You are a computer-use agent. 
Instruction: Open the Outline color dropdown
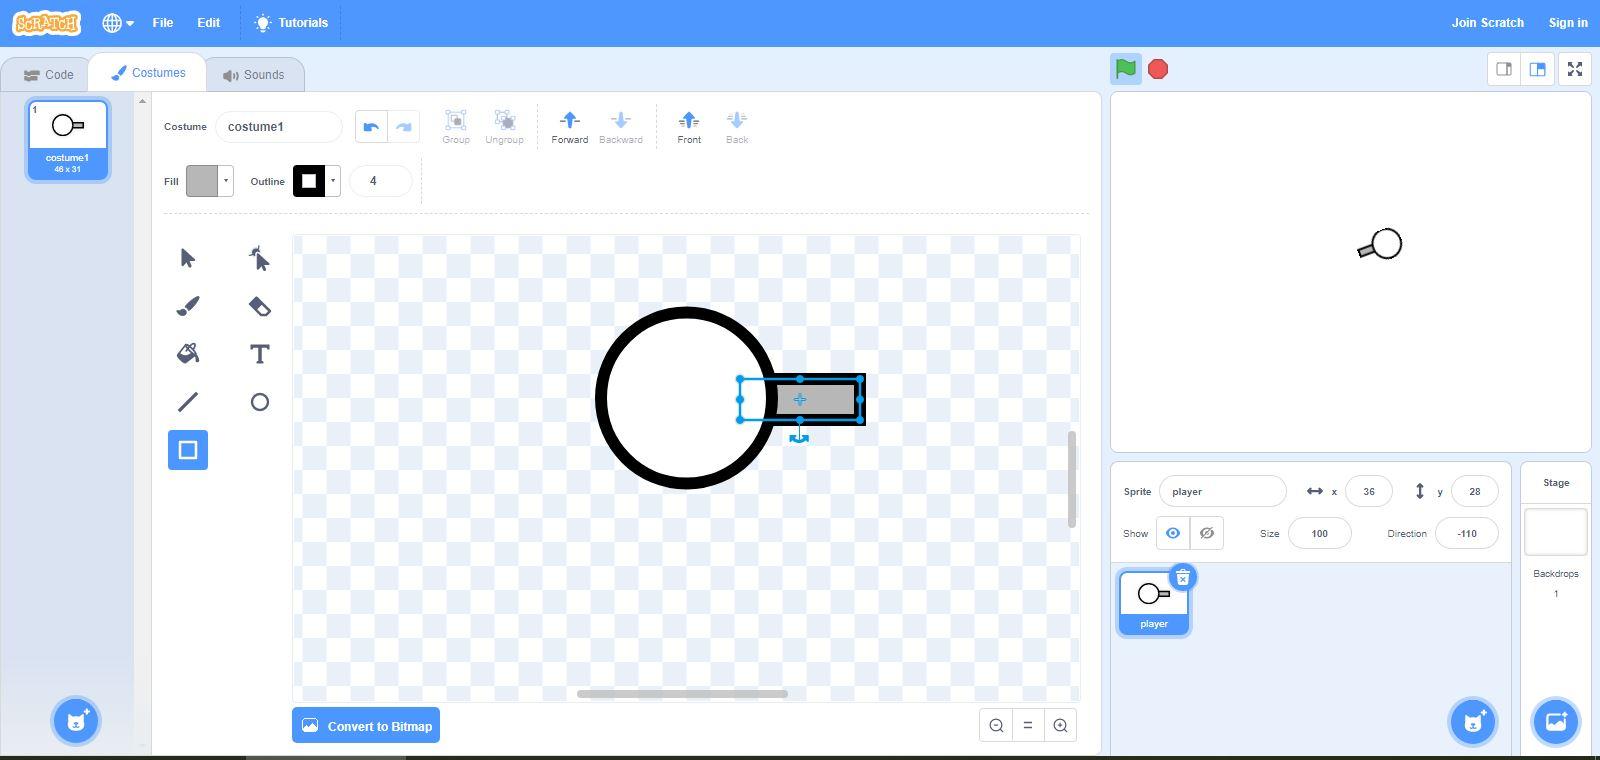[333, 181]
